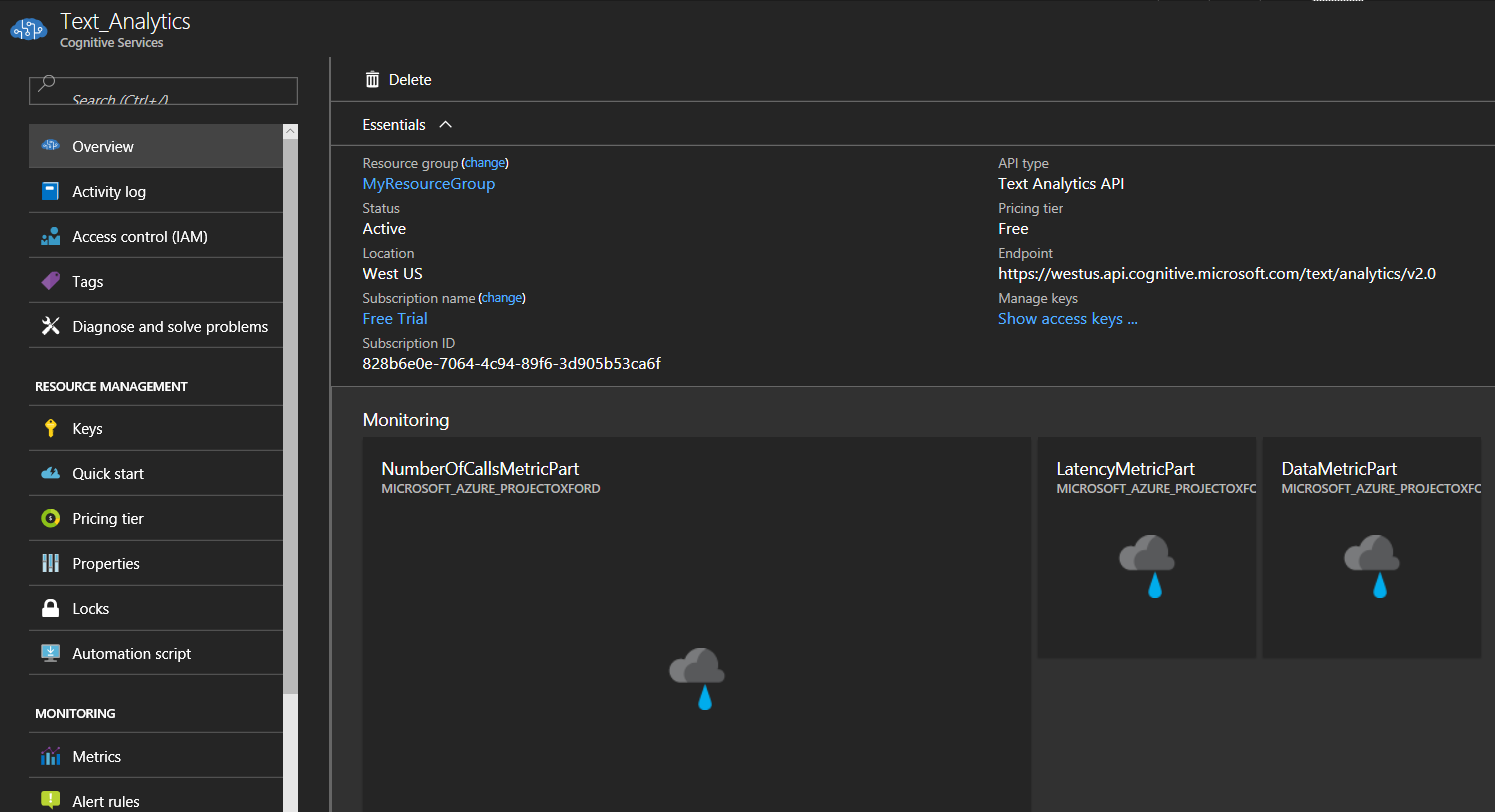Open the Properties menu item

pos(156,563)
